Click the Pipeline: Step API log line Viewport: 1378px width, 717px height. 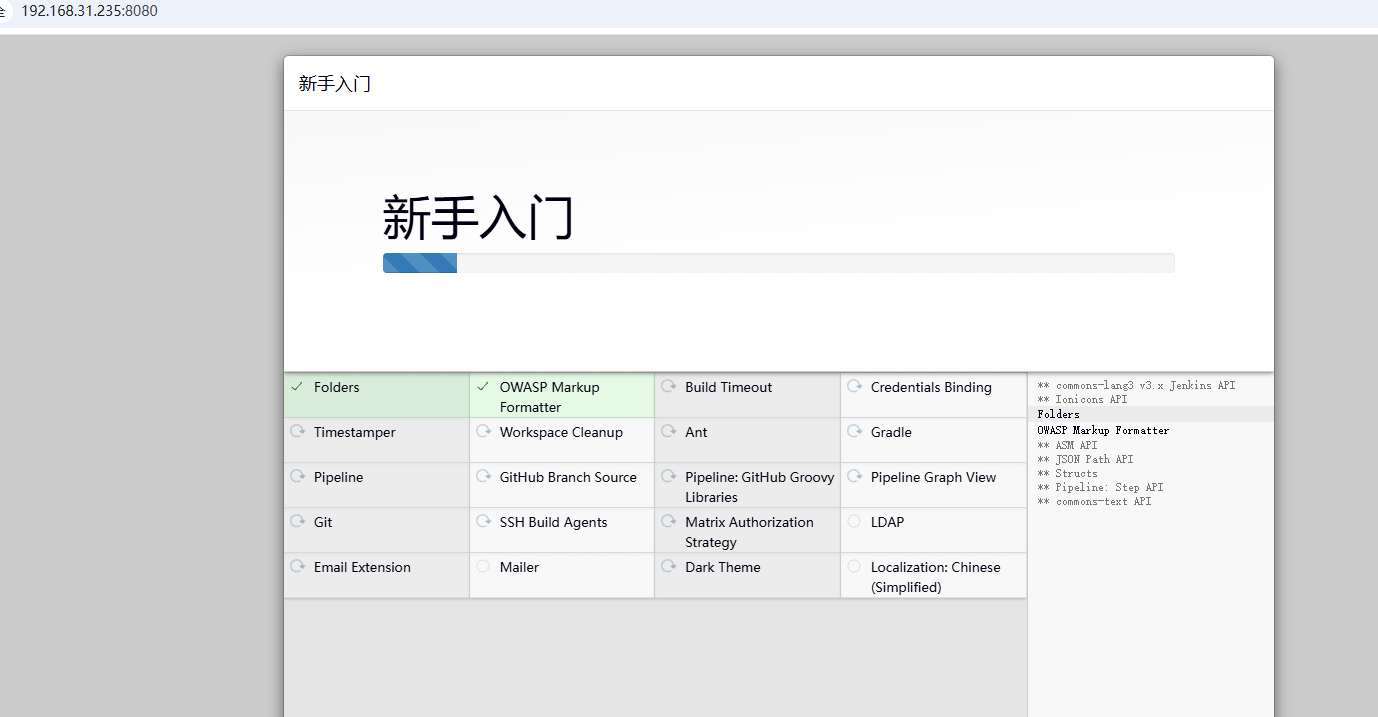(x=1100, y=487)
